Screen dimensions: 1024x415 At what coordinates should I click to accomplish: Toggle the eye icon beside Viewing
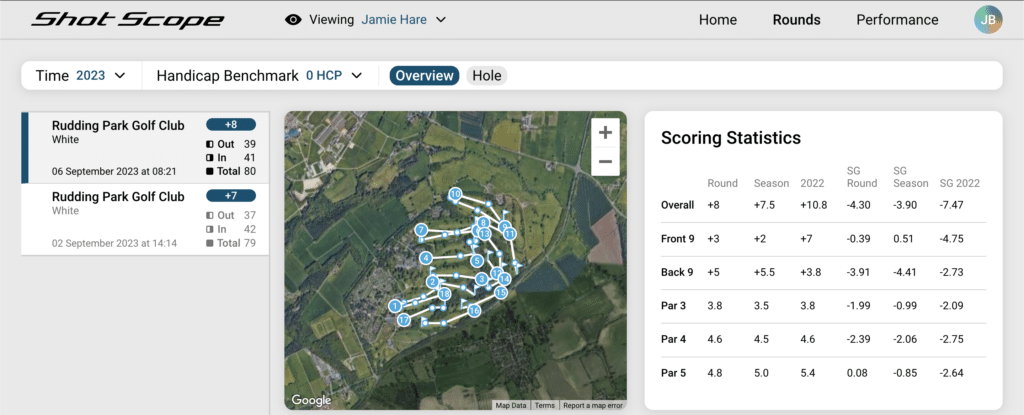[293, 20]
